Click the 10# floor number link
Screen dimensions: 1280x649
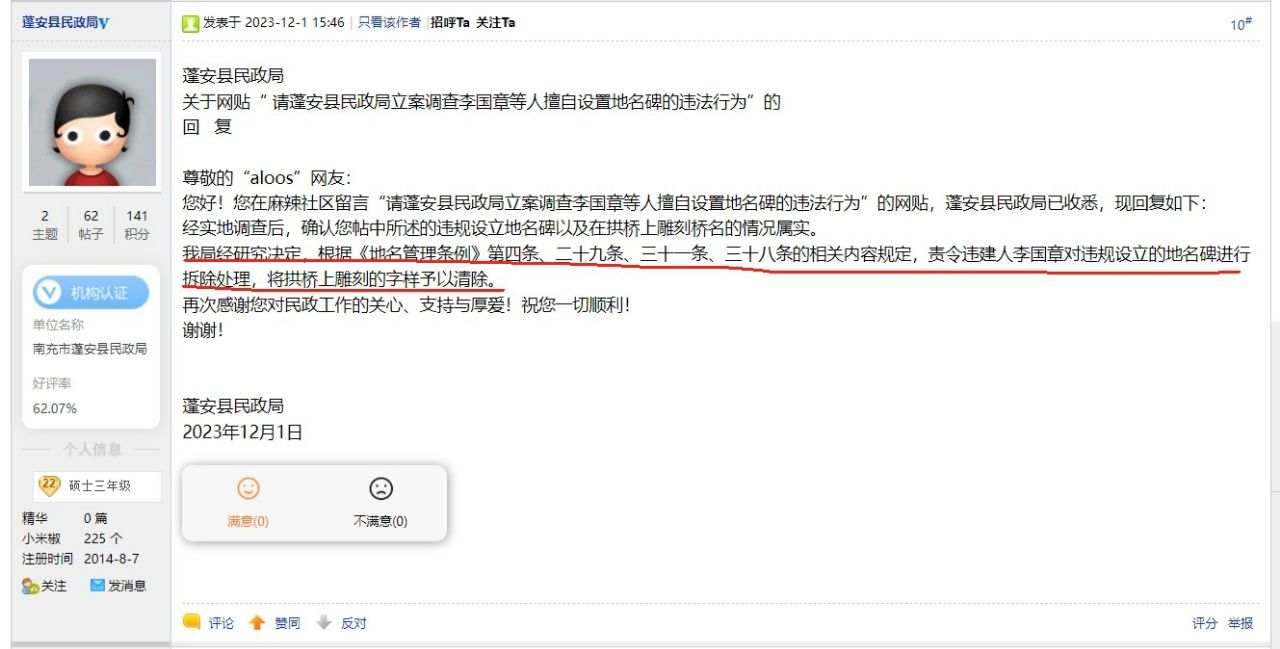point(1241,24)
